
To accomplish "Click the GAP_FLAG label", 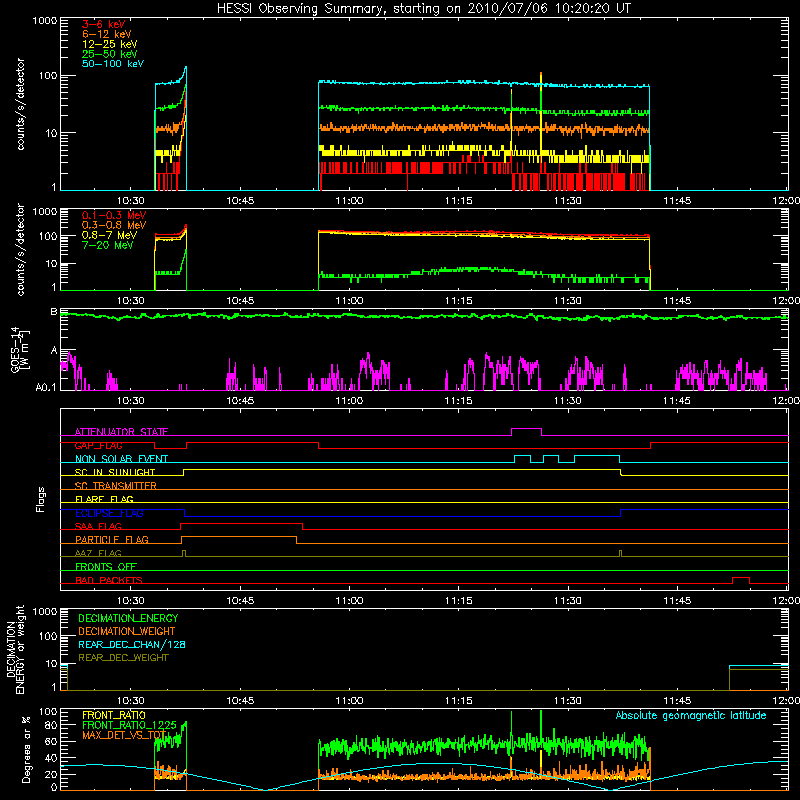I will (98, 445).
